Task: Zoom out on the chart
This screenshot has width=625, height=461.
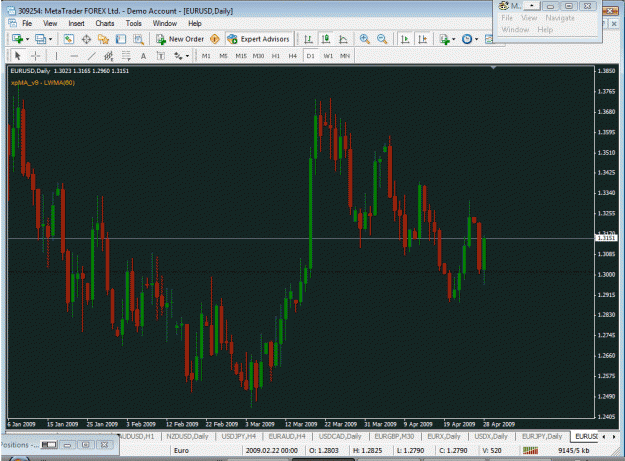Action: [382, 39]
